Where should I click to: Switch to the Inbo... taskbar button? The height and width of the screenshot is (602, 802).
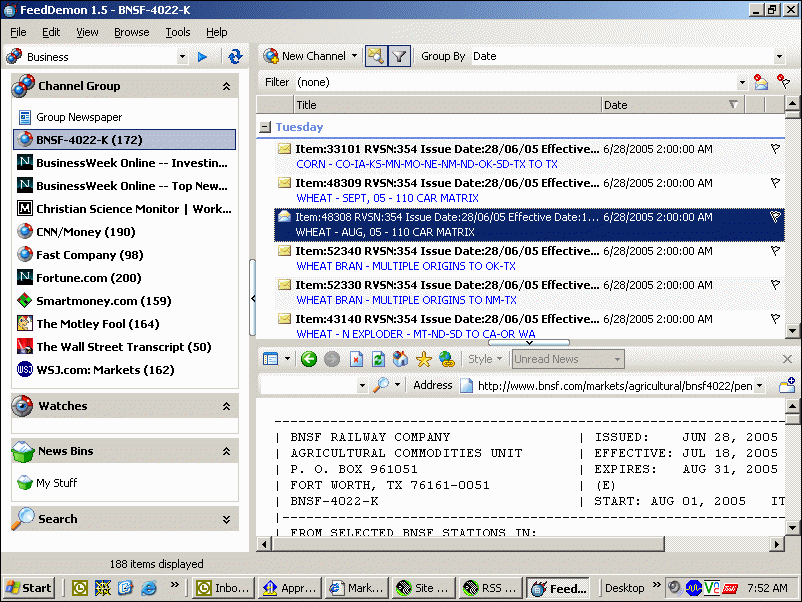click(224, 588)
